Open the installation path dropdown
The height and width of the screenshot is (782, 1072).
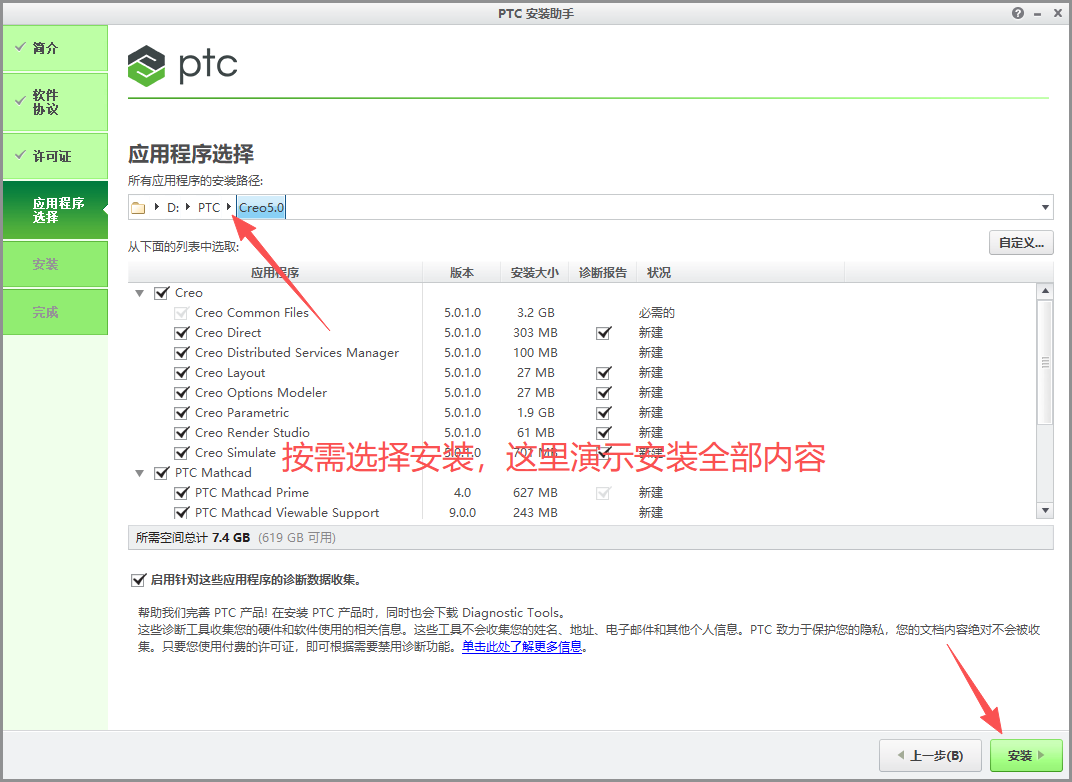click(1045, 207)
